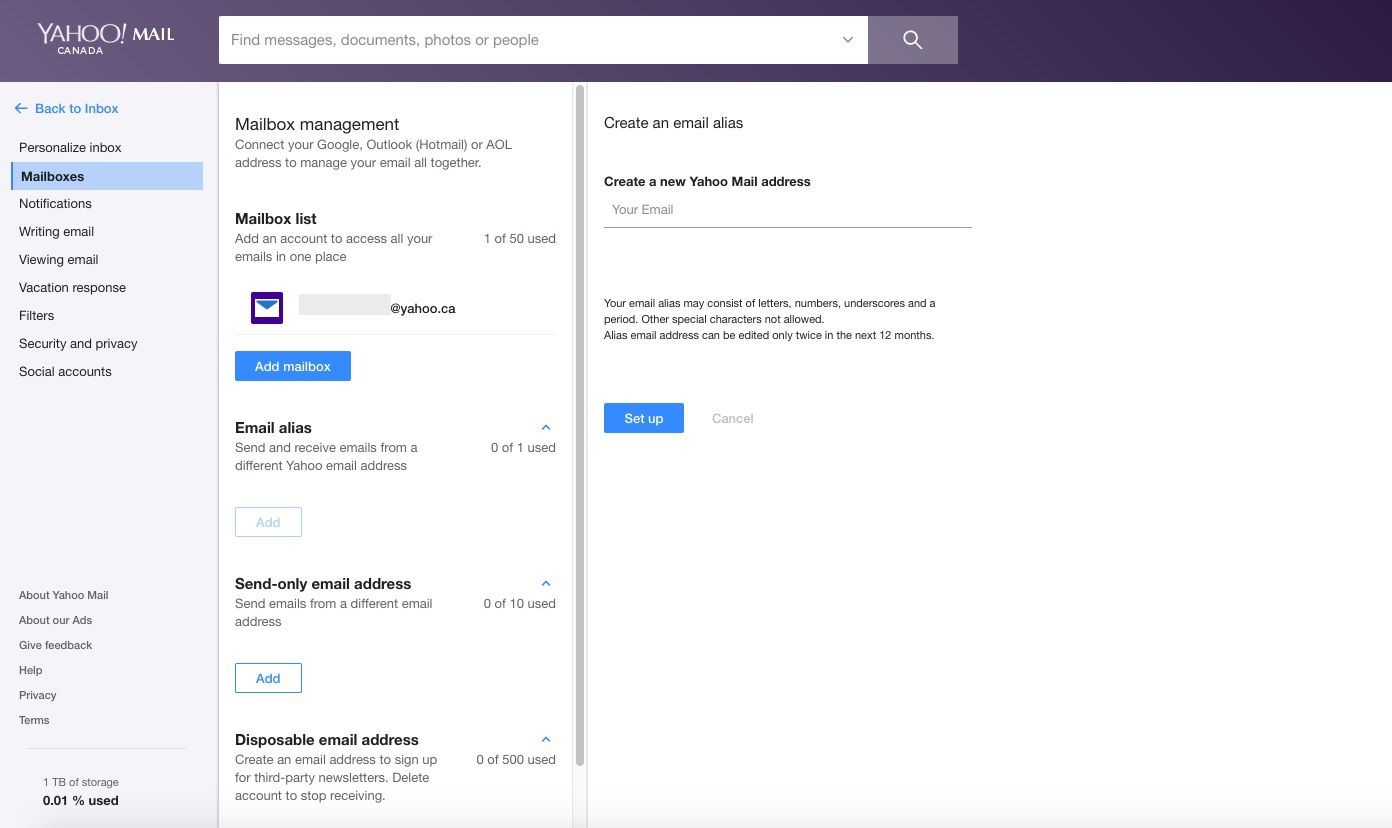This screenshot has width=1392, height=828.
Task: Click the magnifying glass search button
Action: tap(912, 40)
